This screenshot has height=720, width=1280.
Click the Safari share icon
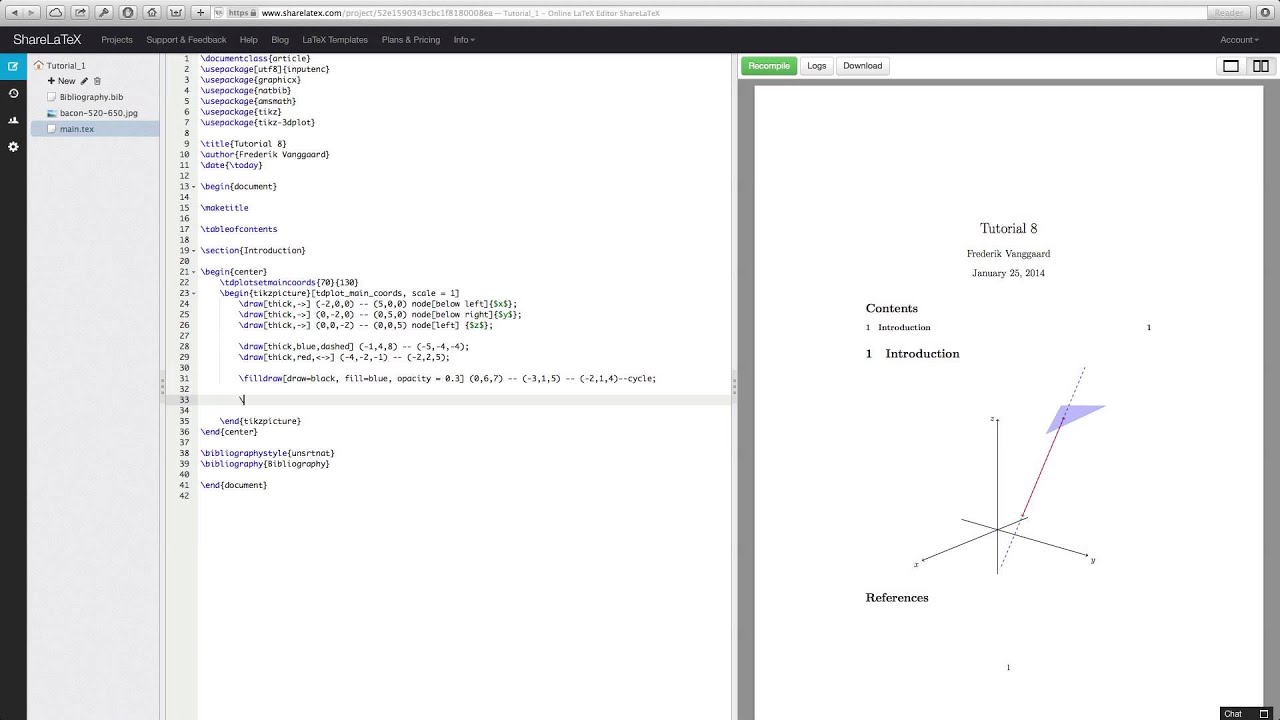(80, 13)
